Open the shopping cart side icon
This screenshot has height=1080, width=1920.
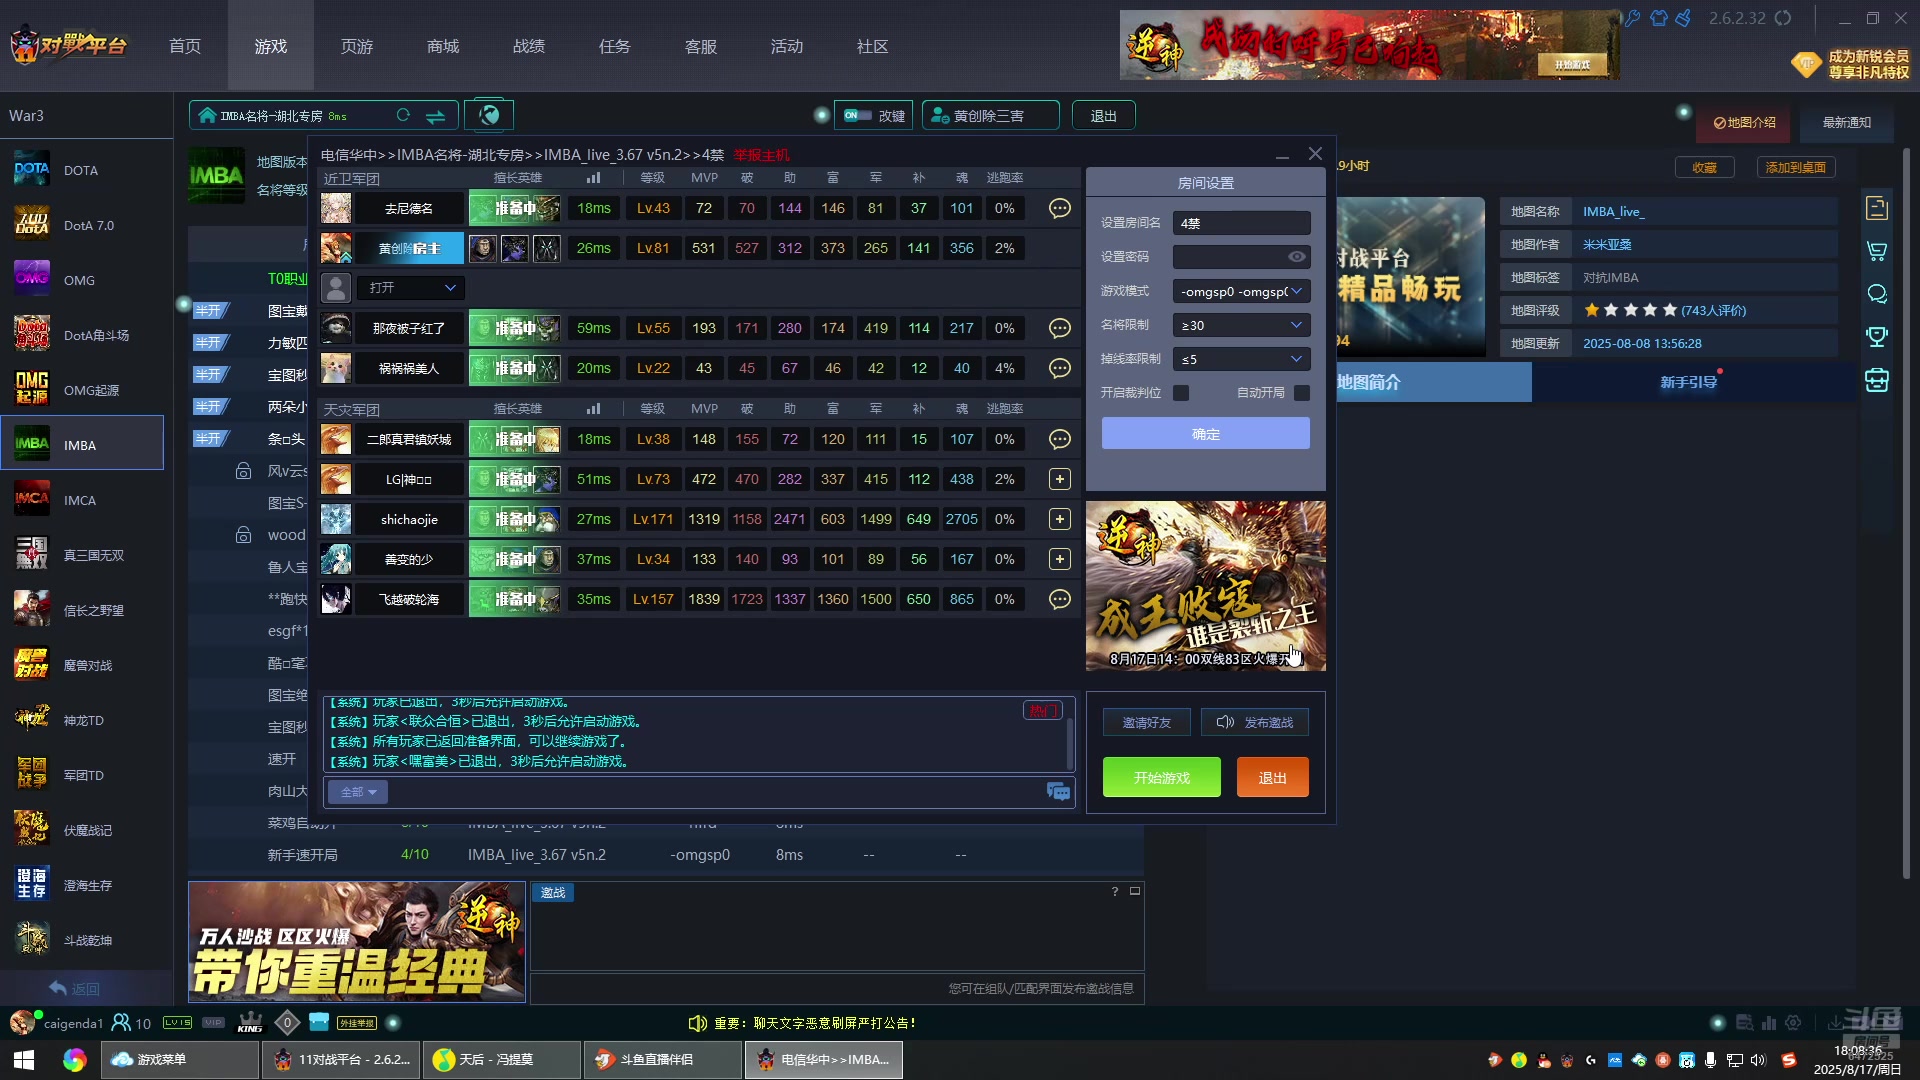[x=1877, y=251]
